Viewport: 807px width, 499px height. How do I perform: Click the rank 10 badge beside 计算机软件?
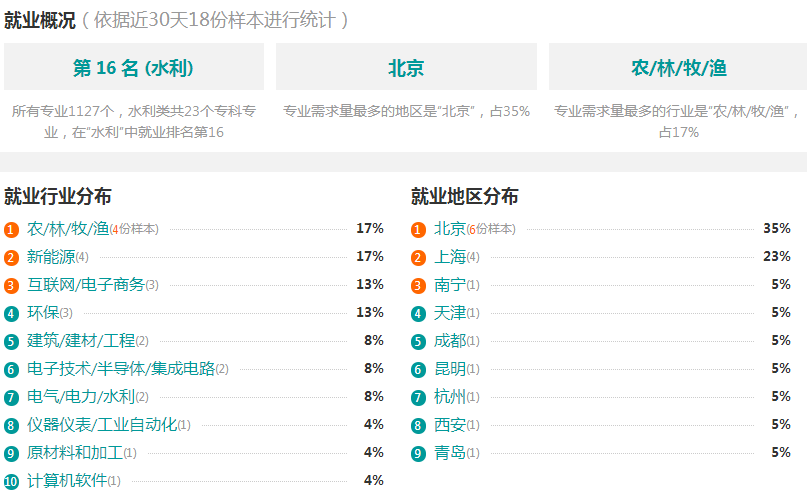click(x=11, y=482)
